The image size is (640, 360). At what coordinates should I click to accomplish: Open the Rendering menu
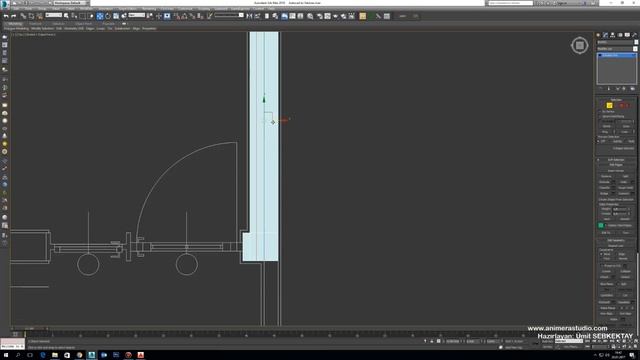coord(149,9)
